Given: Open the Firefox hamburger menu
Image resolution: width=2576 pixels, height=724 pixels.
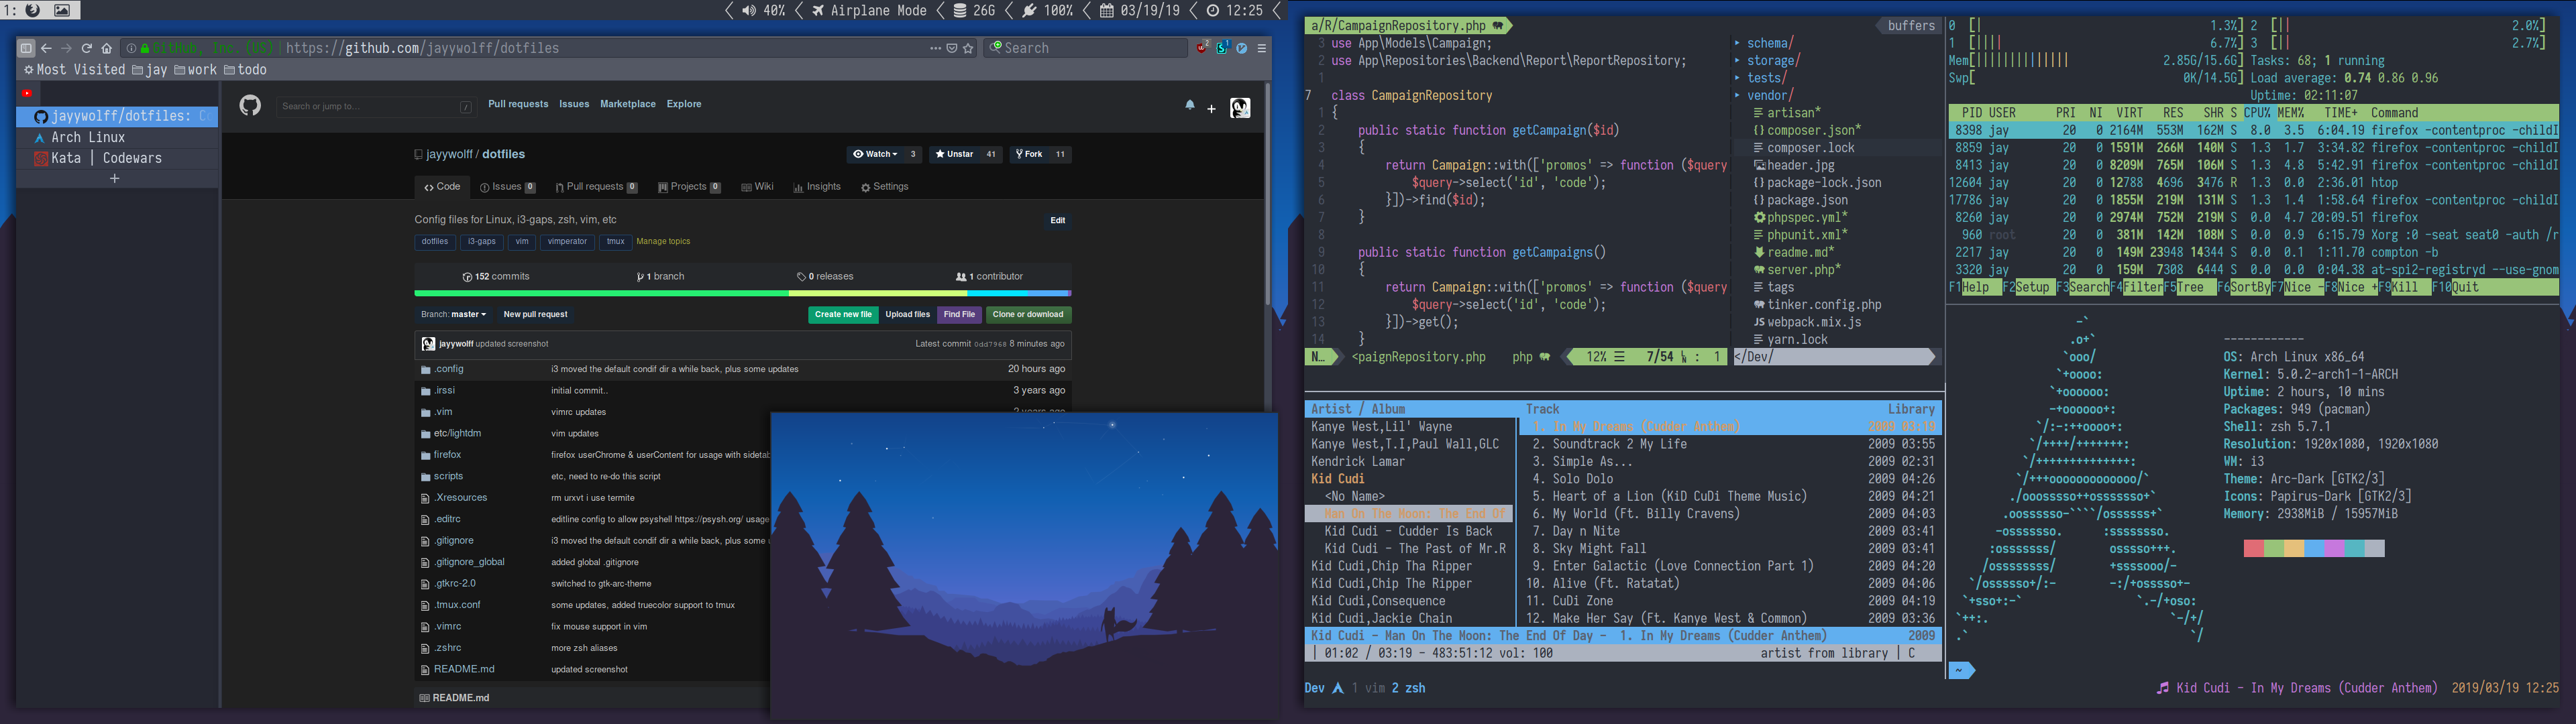Looking at the screenshot, I should point(1262,48).
